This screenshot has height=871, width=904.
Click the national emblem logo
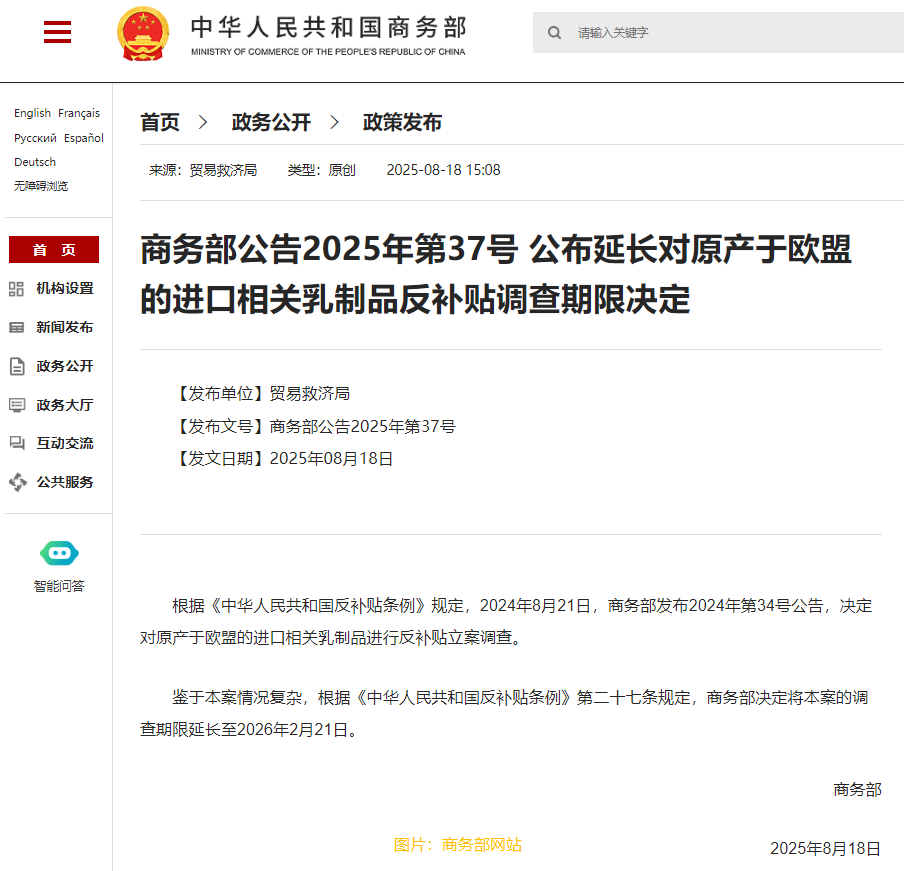coord(143,34)
